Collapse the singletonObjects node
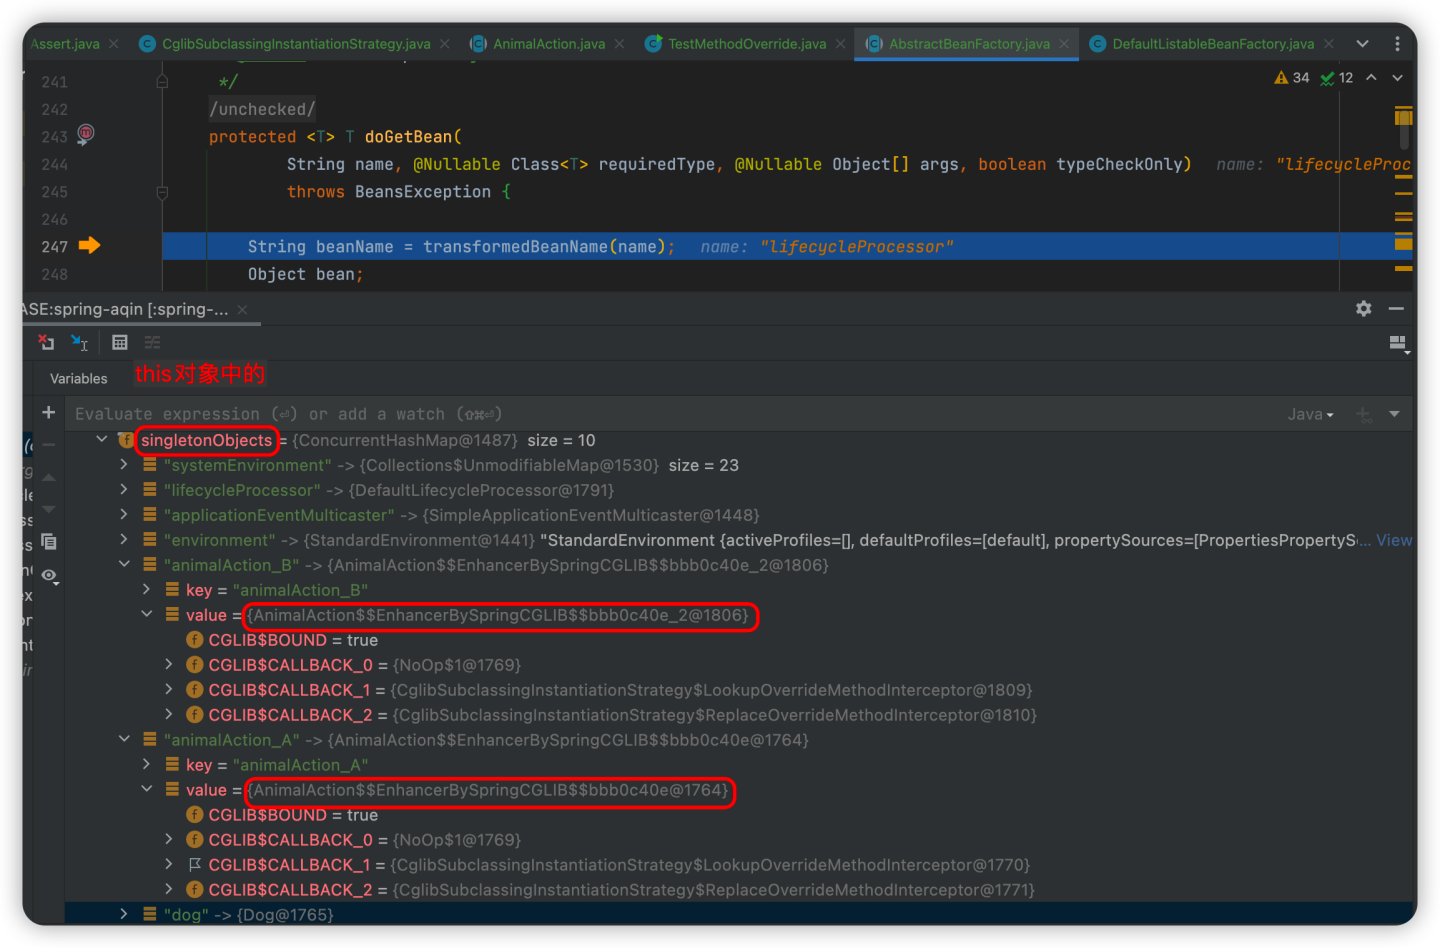The width and height of the screenshot is (1440, 948). [102, 440]
